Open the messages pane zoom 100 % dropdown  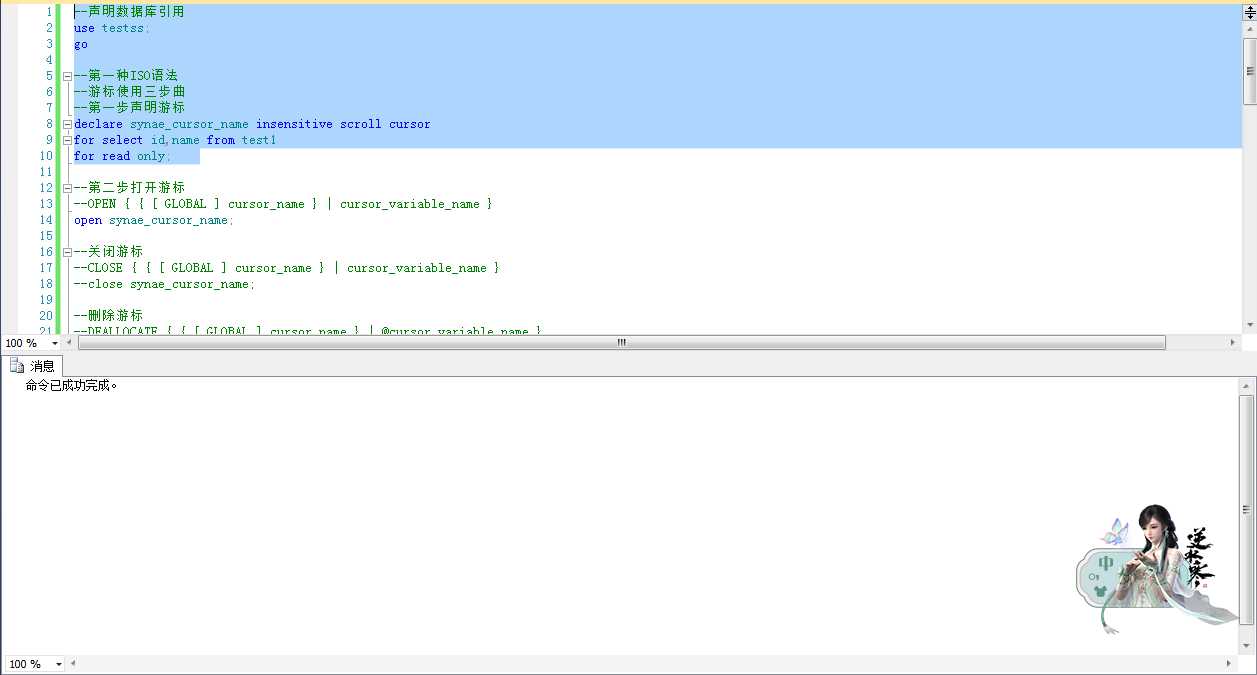coord(59,664)
